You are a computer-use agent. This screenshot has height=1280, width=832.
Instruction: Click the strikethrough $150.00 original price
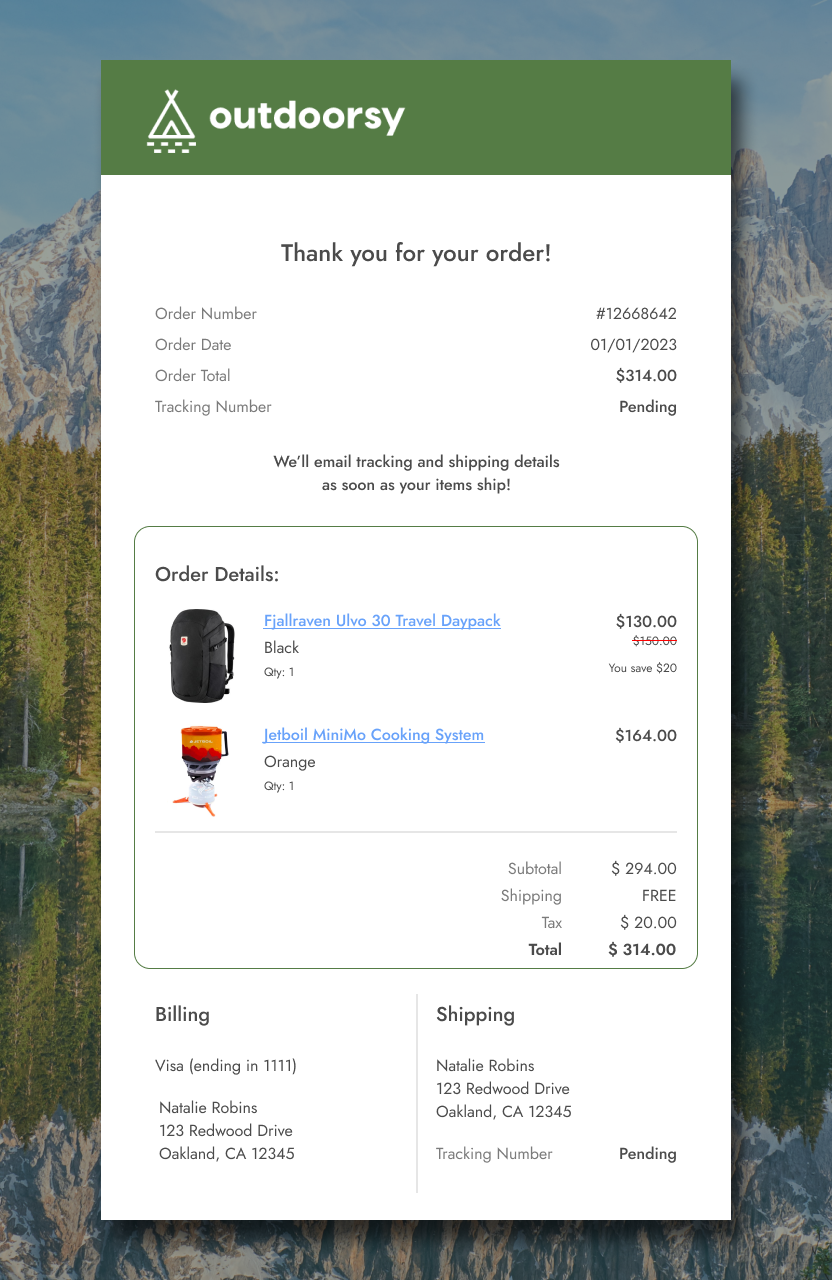[x=654, y=641]
